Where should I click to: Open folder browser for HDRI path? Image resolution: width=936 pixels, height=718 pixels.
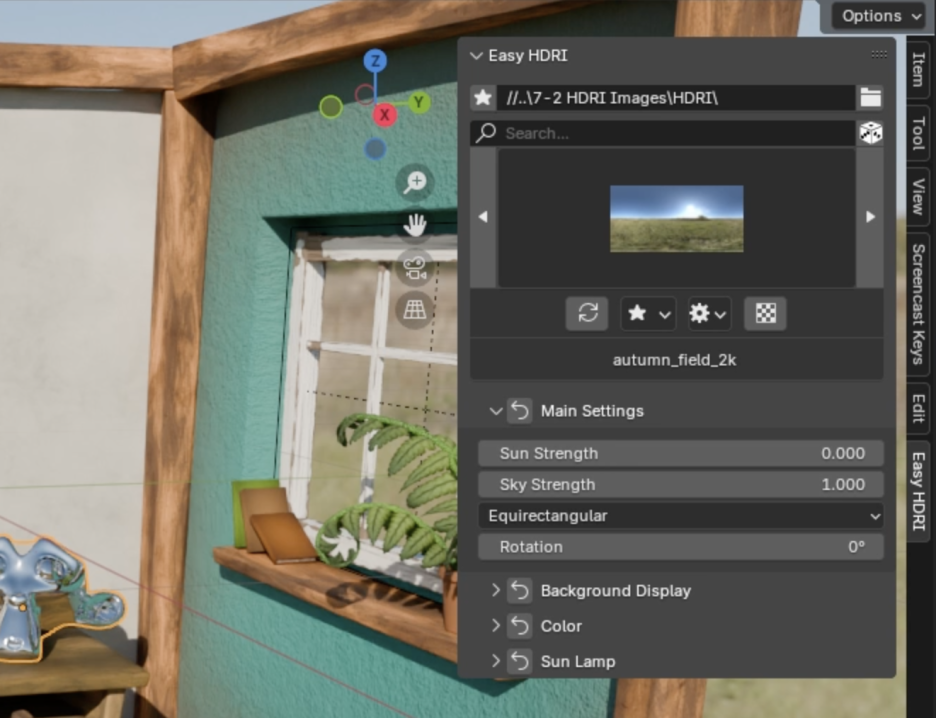click(870, 97)
